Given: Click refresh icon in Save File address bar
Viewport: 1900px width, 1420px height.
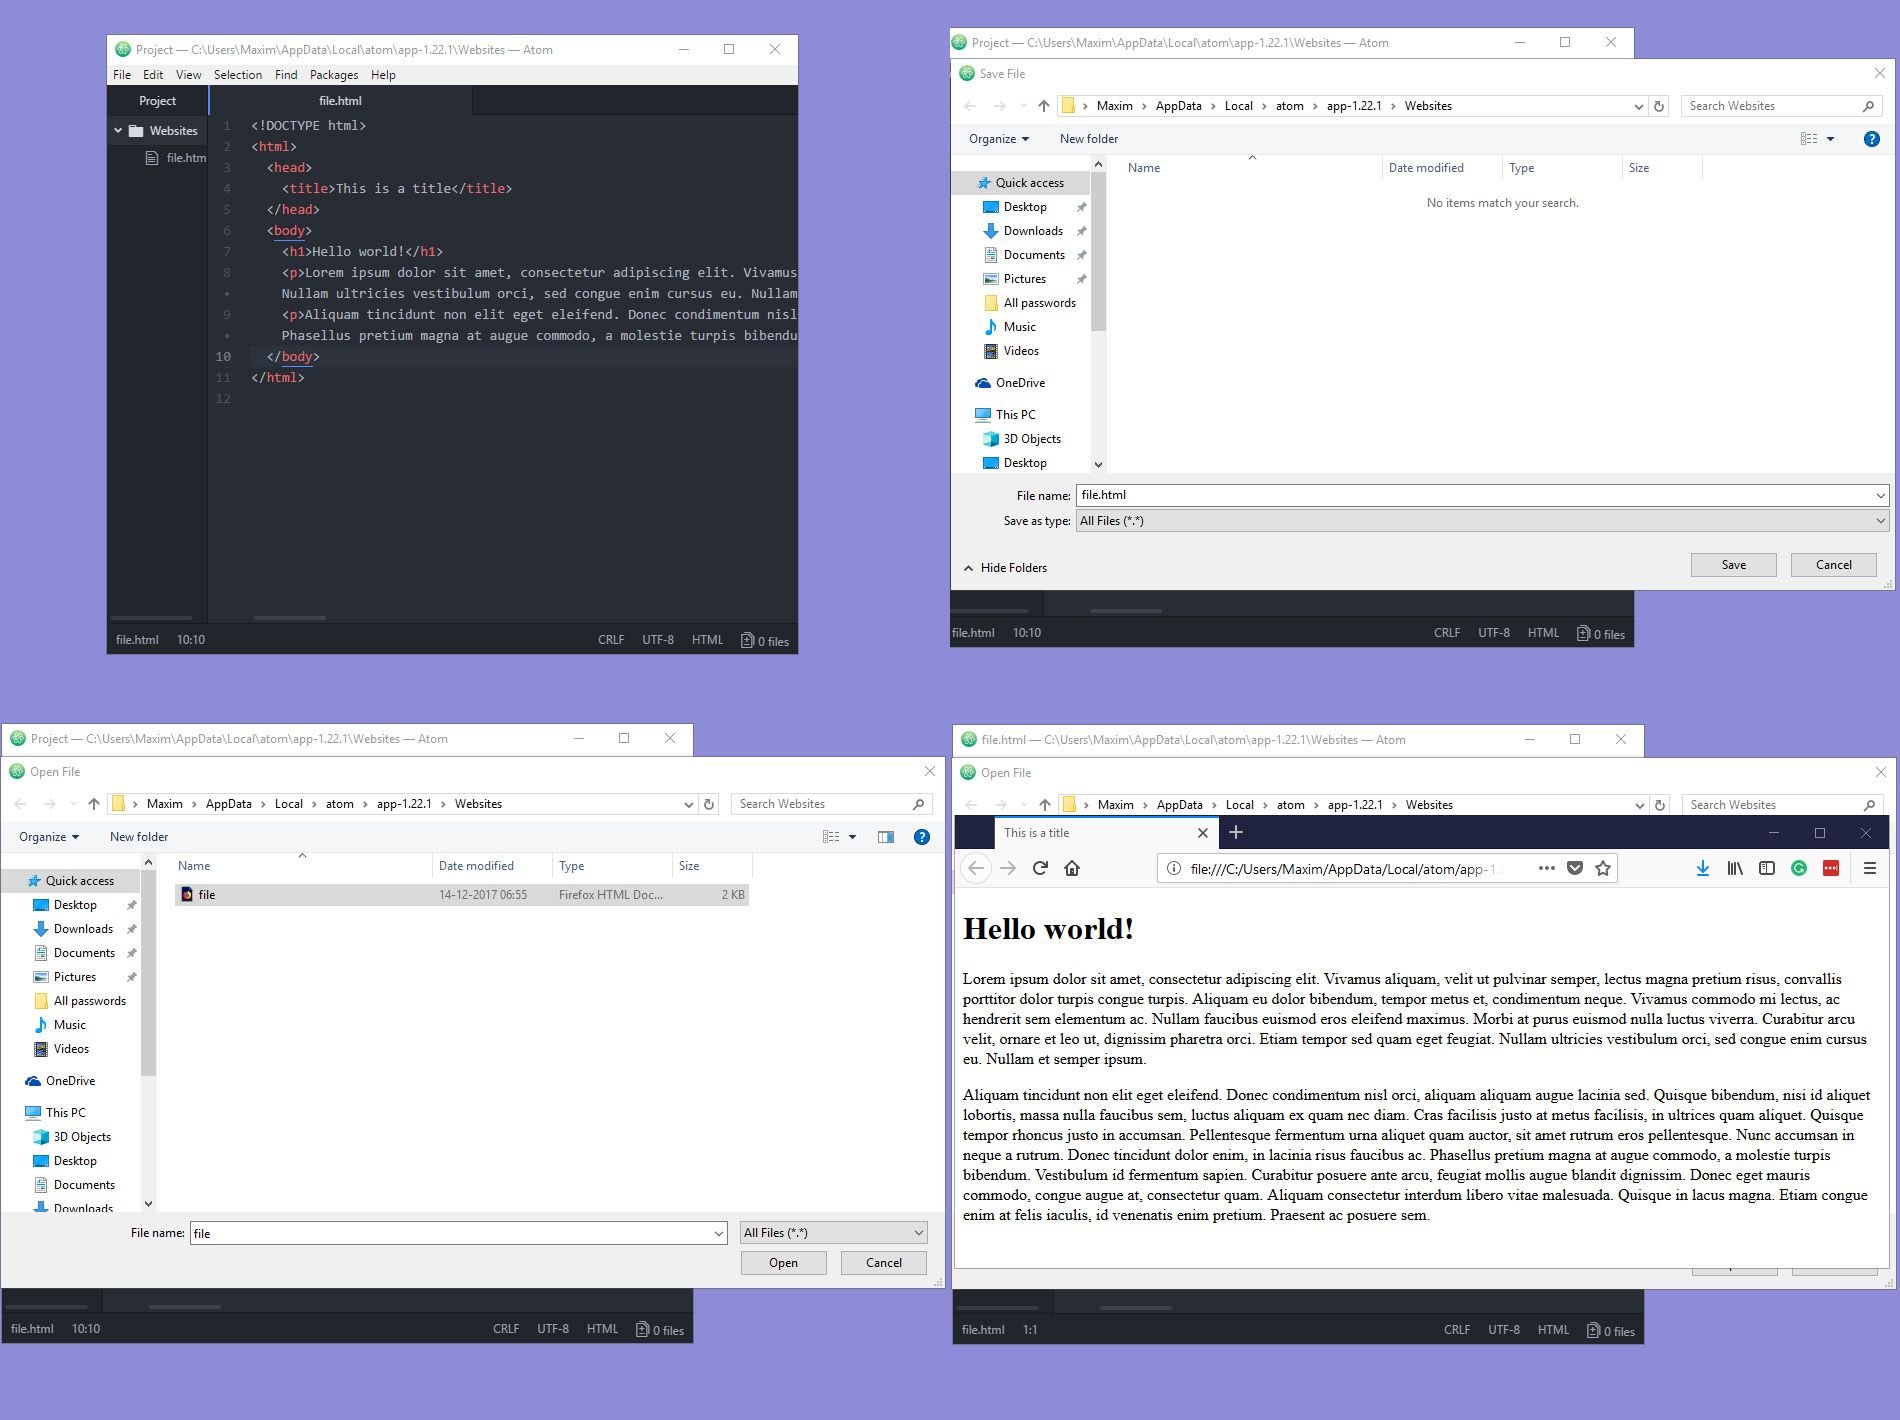Looking at the screenshot, I should point(1659,106).
